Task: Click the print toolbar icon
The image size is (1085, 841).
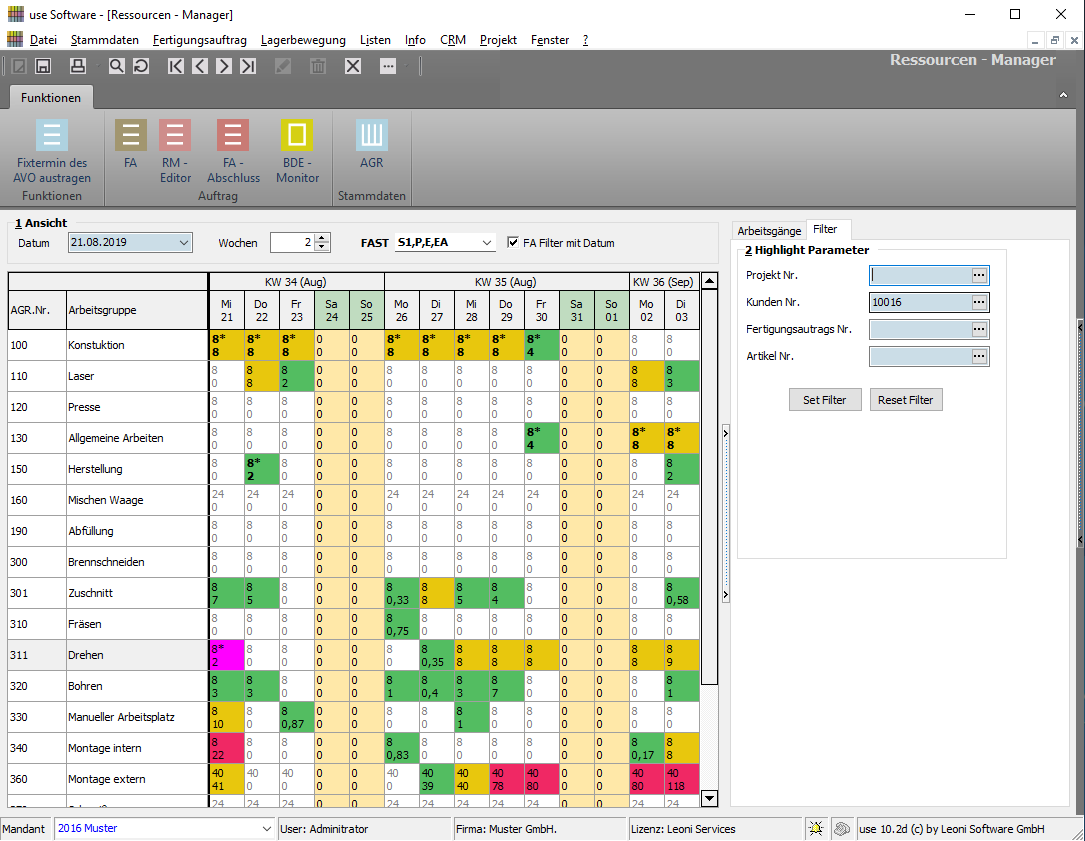Action: [78, 66]
